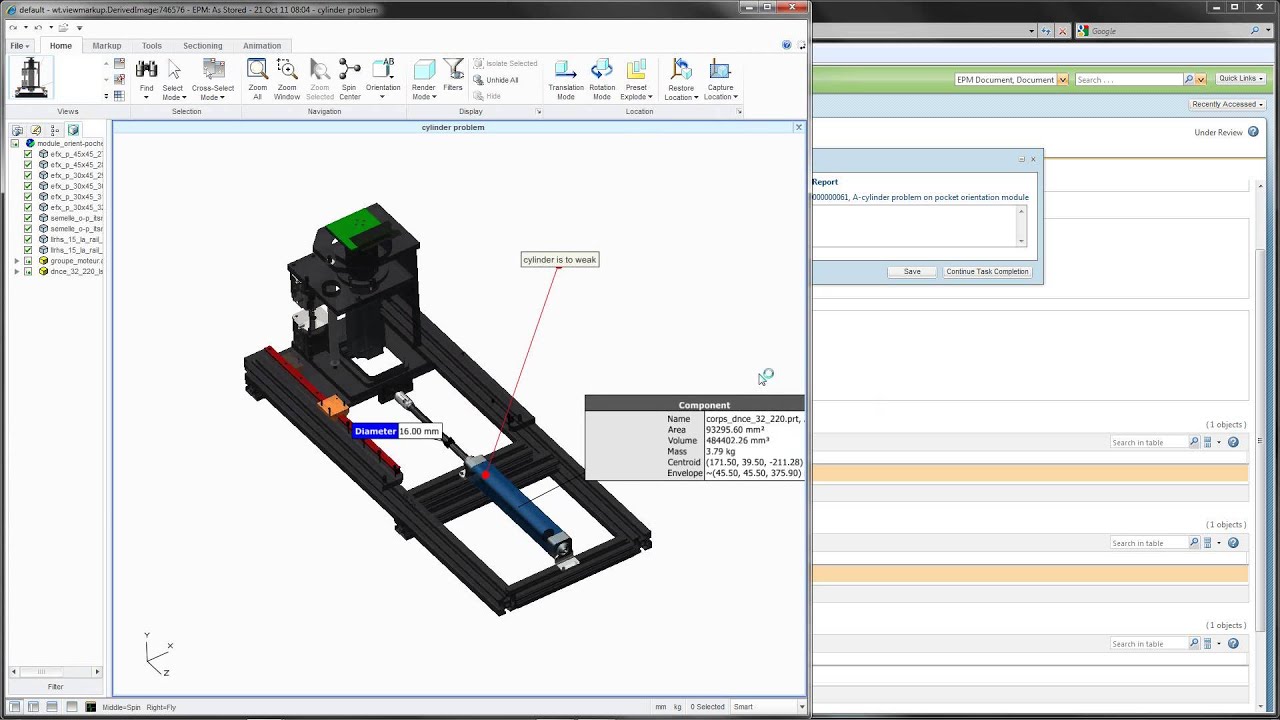Open Select Mode dropdown
The height and width of the screenshot is (720, 1280).
click(173, 92)
